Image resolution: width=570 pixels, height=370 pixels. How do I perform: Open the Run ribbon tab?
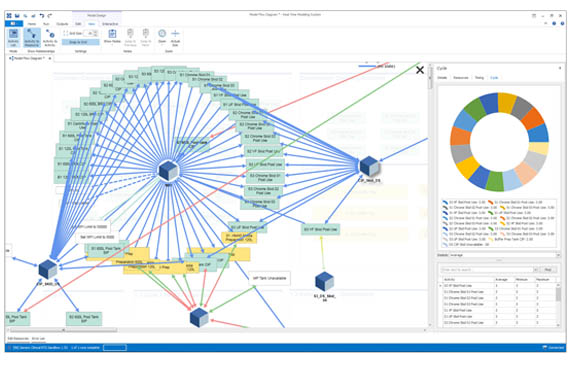pyautogui.click(x=46, y=24)
